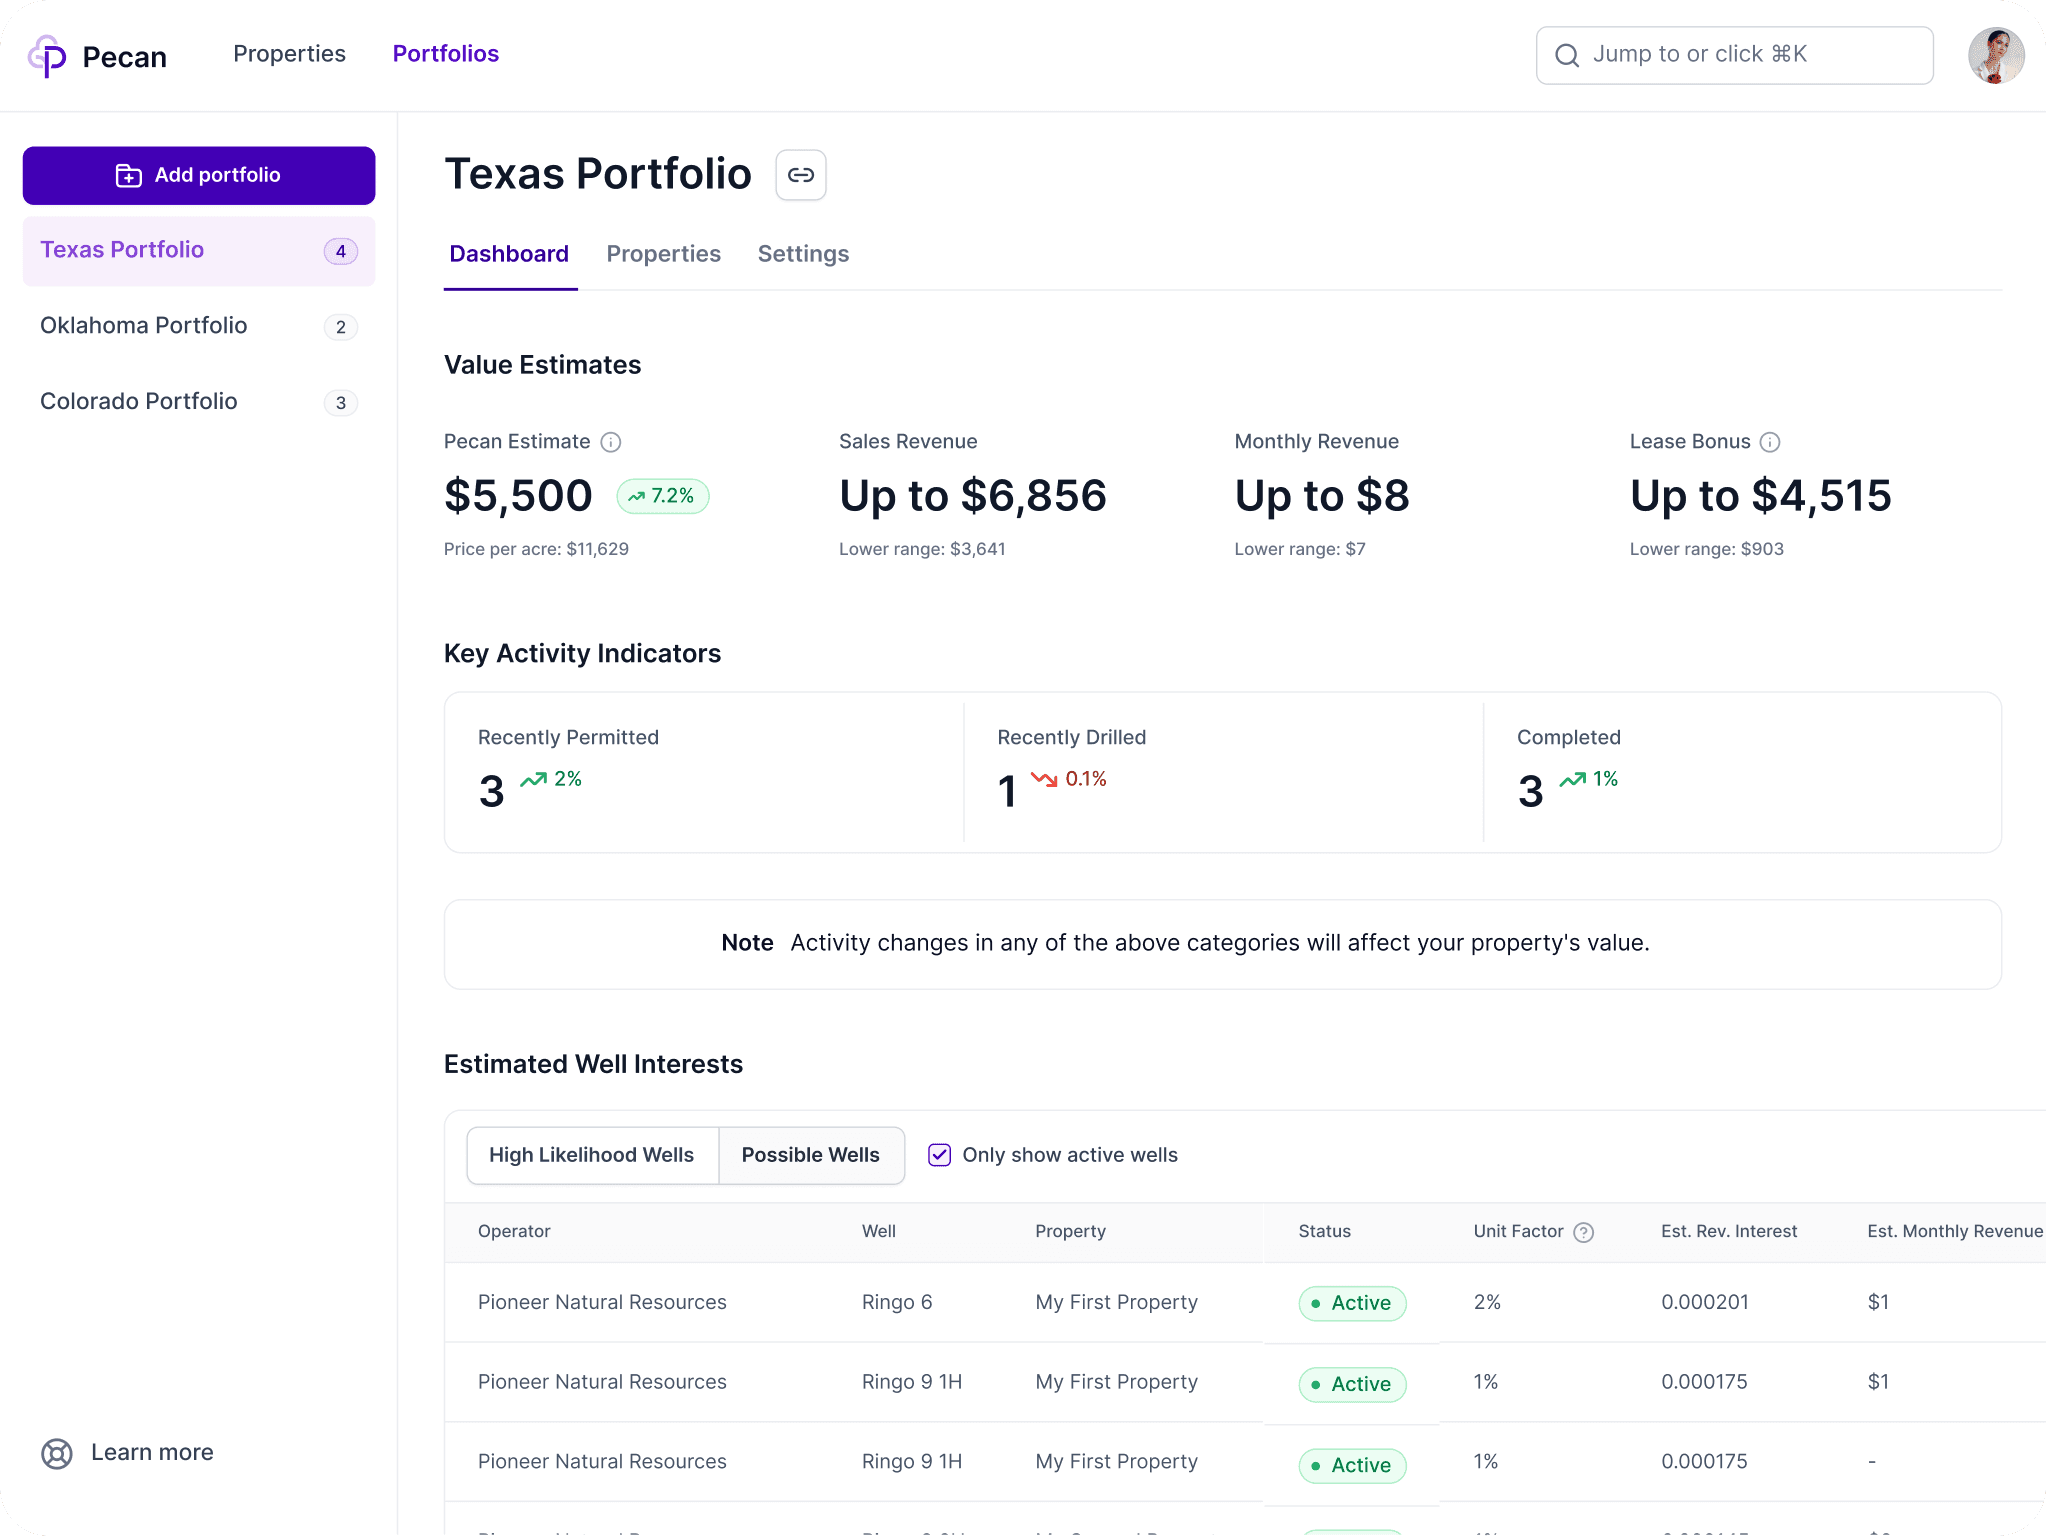Screen dimensions: 2046x1536
Task: Click Oklahoma Portfolio count badge 2
Action: click(x=341, y=327)
